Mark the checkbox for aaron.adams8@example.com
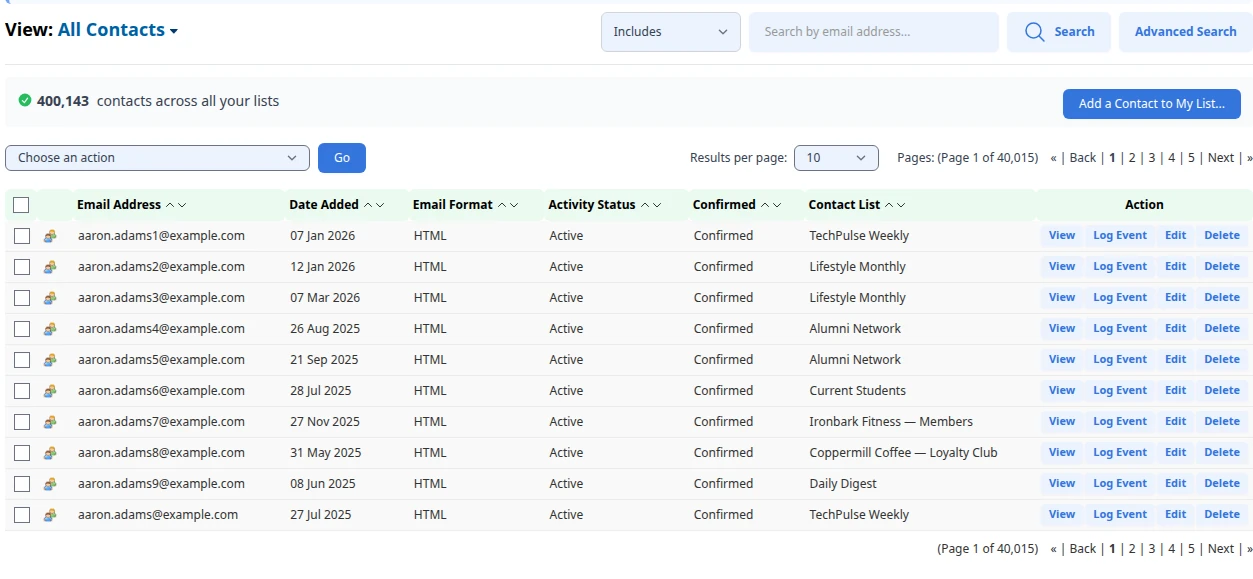 (22, 453)
